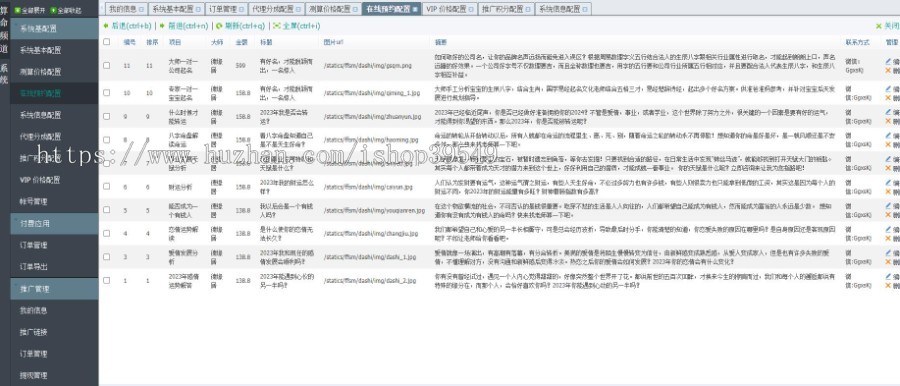Click the delete X icon for row 10
The width and height of the screenshot is (900, 386).
888,98
